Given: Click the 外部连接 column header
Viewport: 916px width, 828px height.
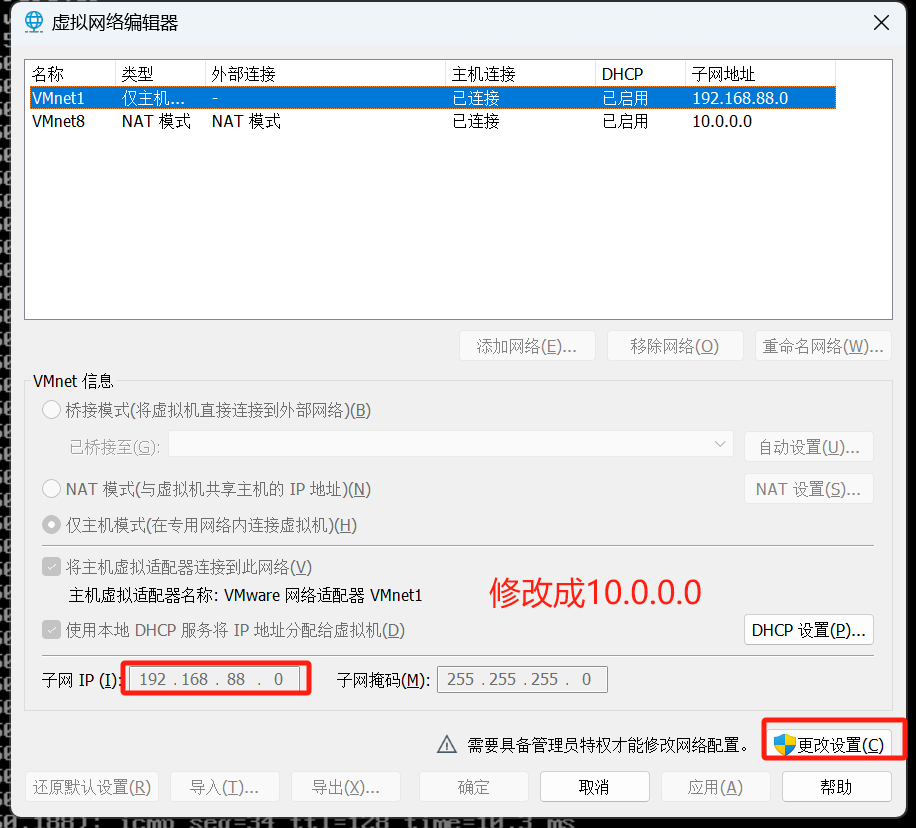Looking at the screenshot, I should tap(325, 74).
